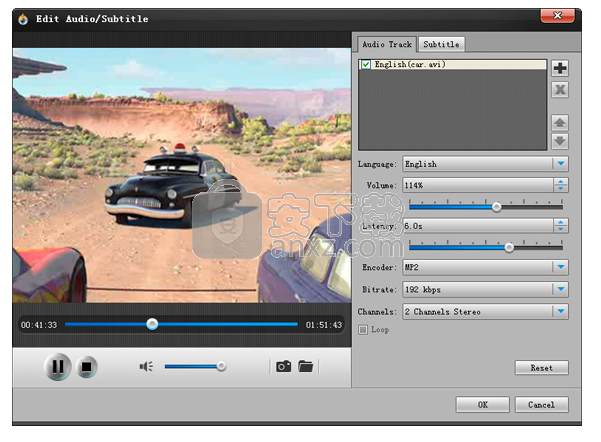Stop the video playback
The image size is (601, 442).
(87, 367)
